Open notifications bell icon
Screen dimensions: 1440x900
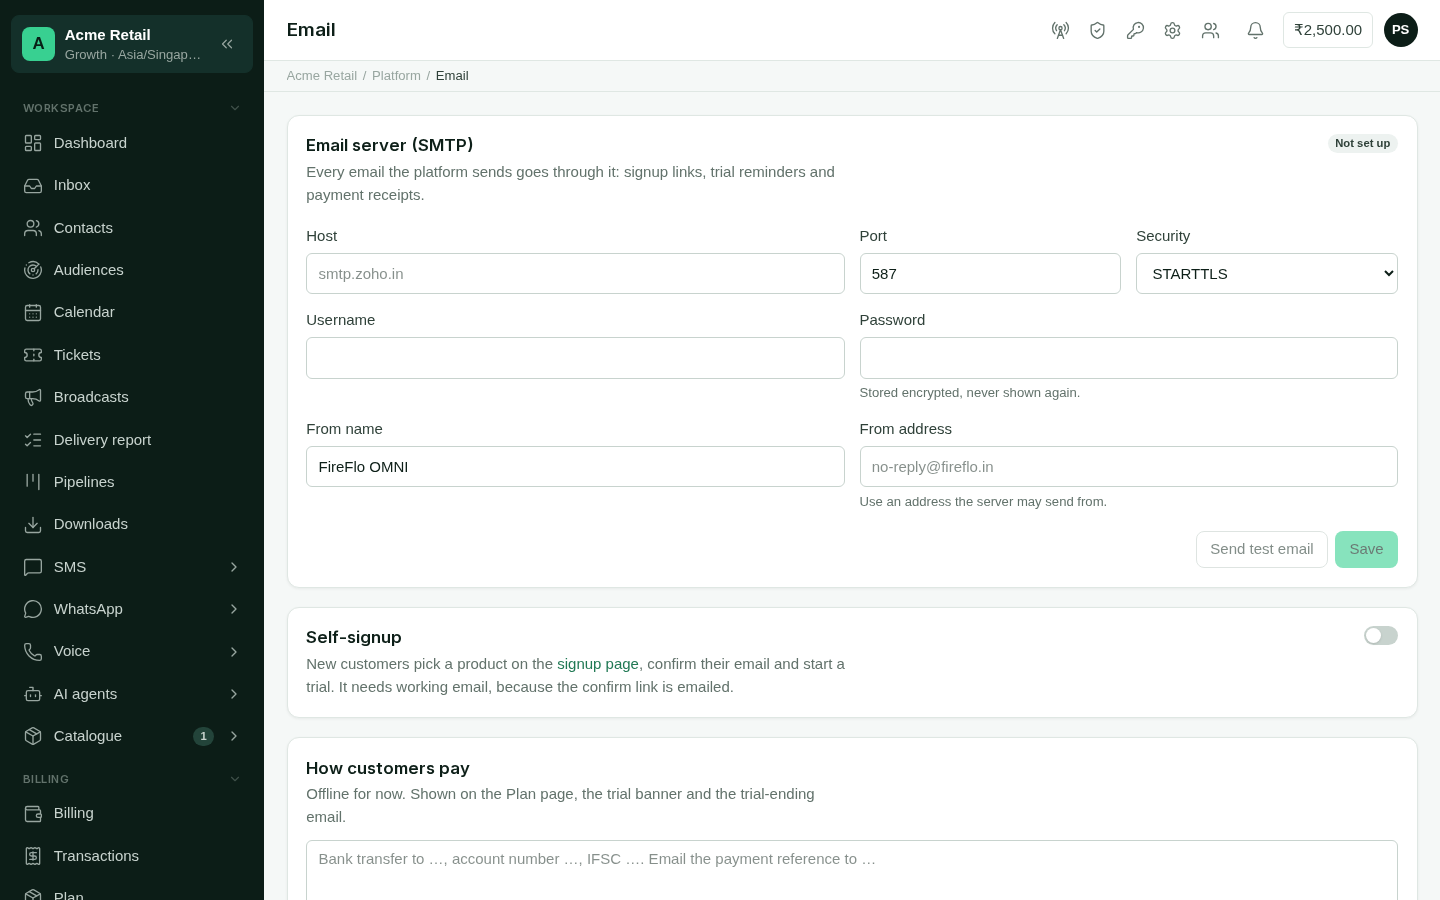1255,30
